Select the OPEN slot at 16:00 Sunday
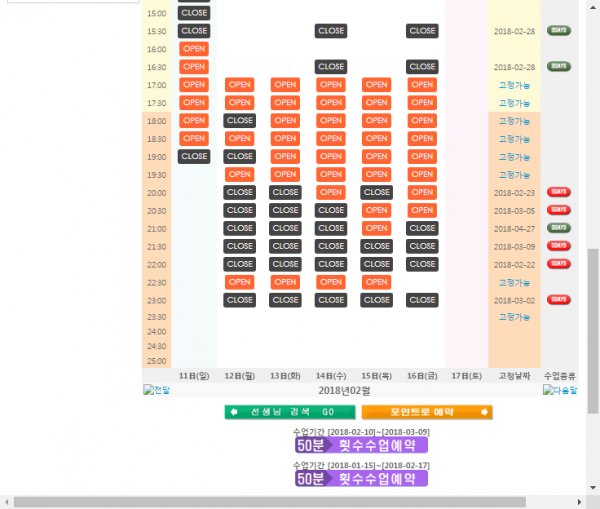This screenshot has height=509, width=600. click(x=194, y=49)
